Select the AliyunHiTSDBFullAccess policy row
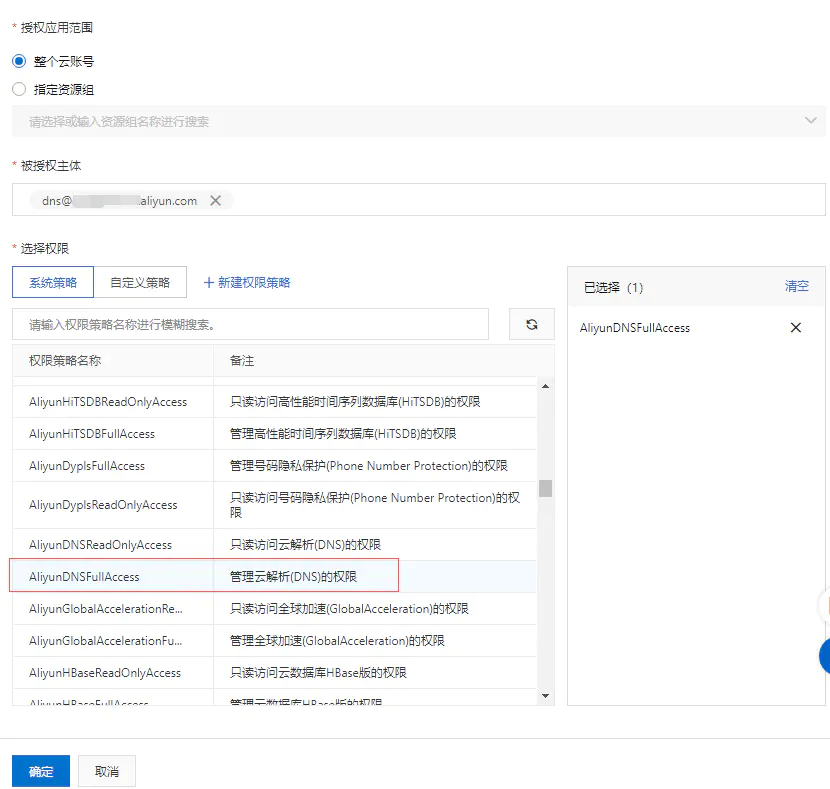The image size is (830, 789). coord(274,433)
